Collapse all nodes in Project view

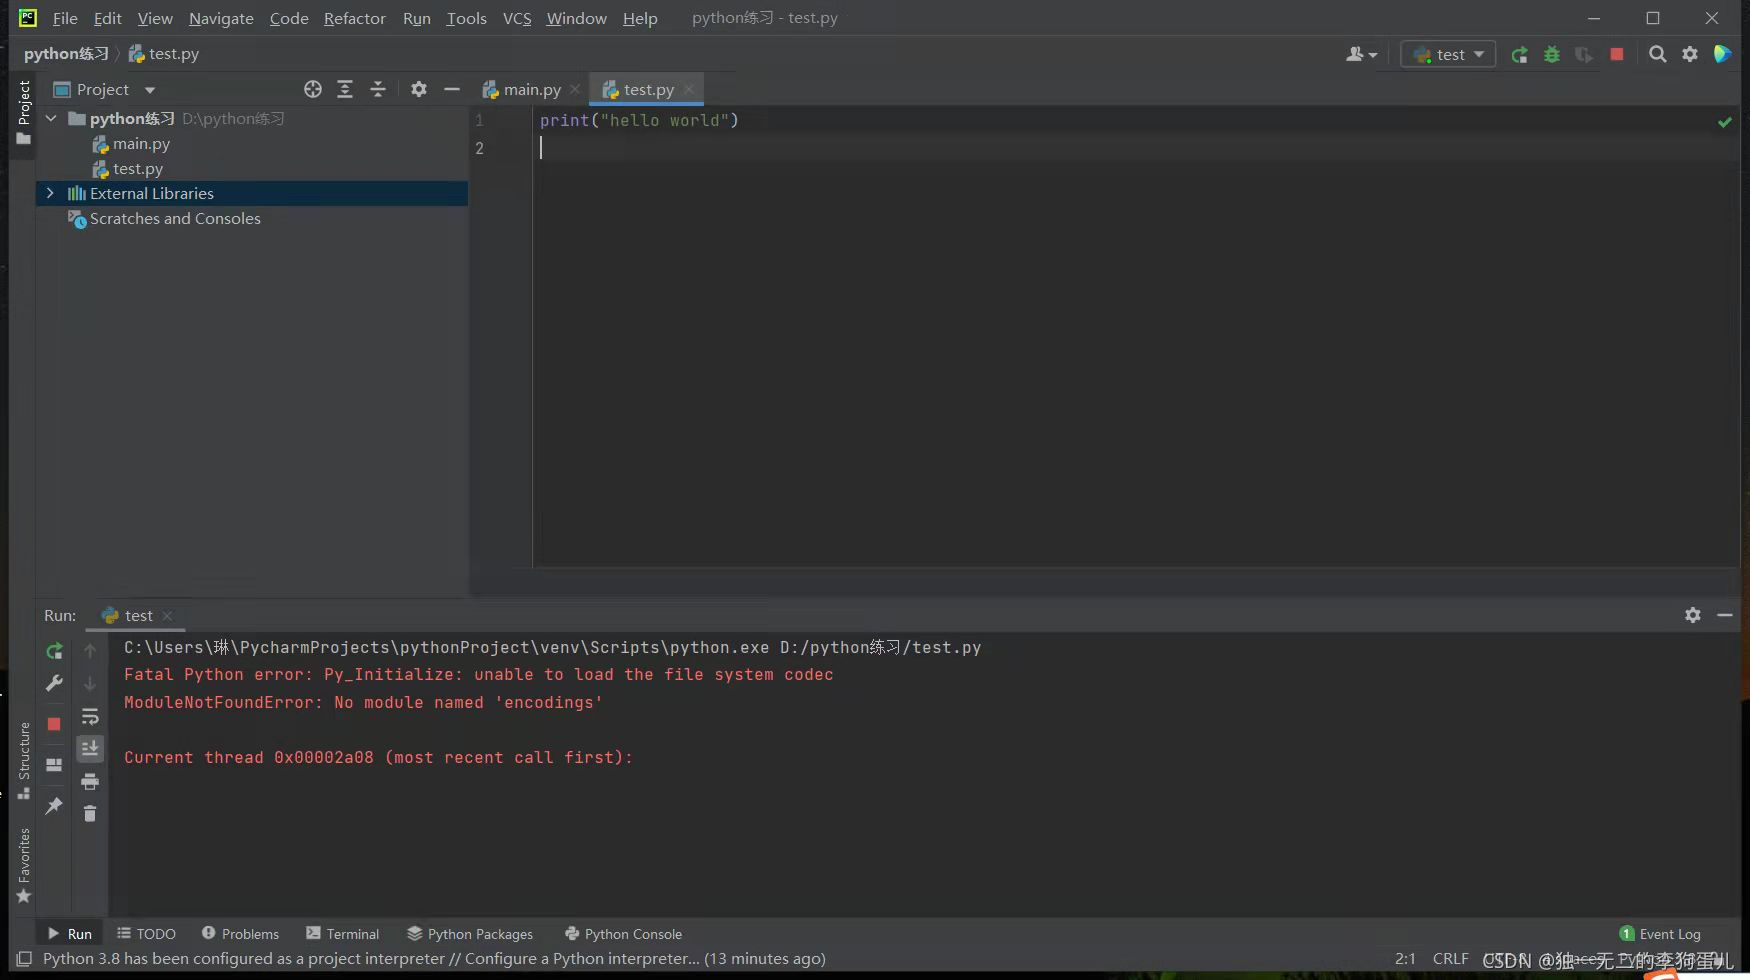(378, 89)
